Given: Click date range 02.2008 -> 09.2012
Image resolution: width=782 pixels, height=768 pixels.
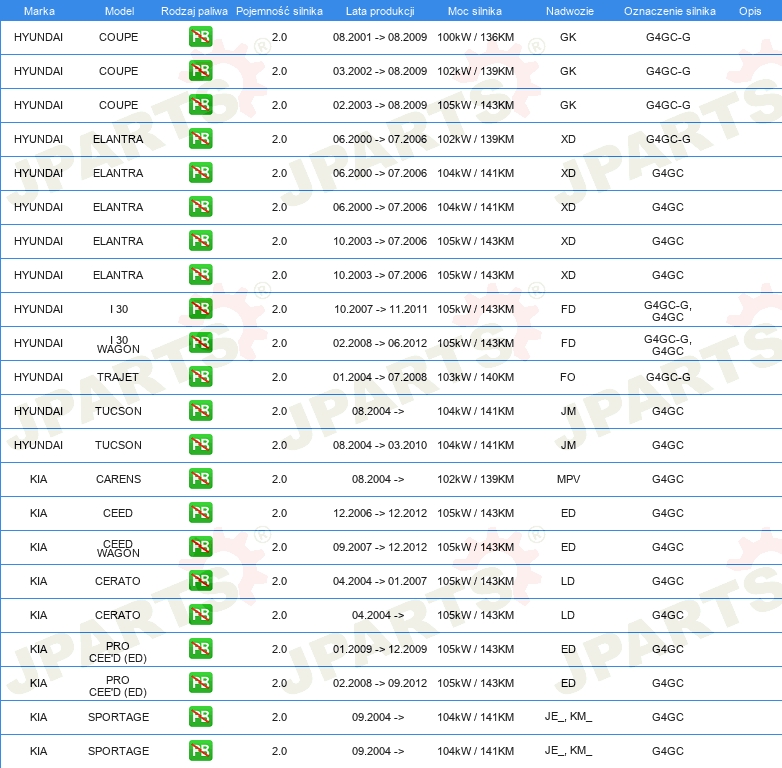Looking at the screenshot, I should tap(380, 683).
